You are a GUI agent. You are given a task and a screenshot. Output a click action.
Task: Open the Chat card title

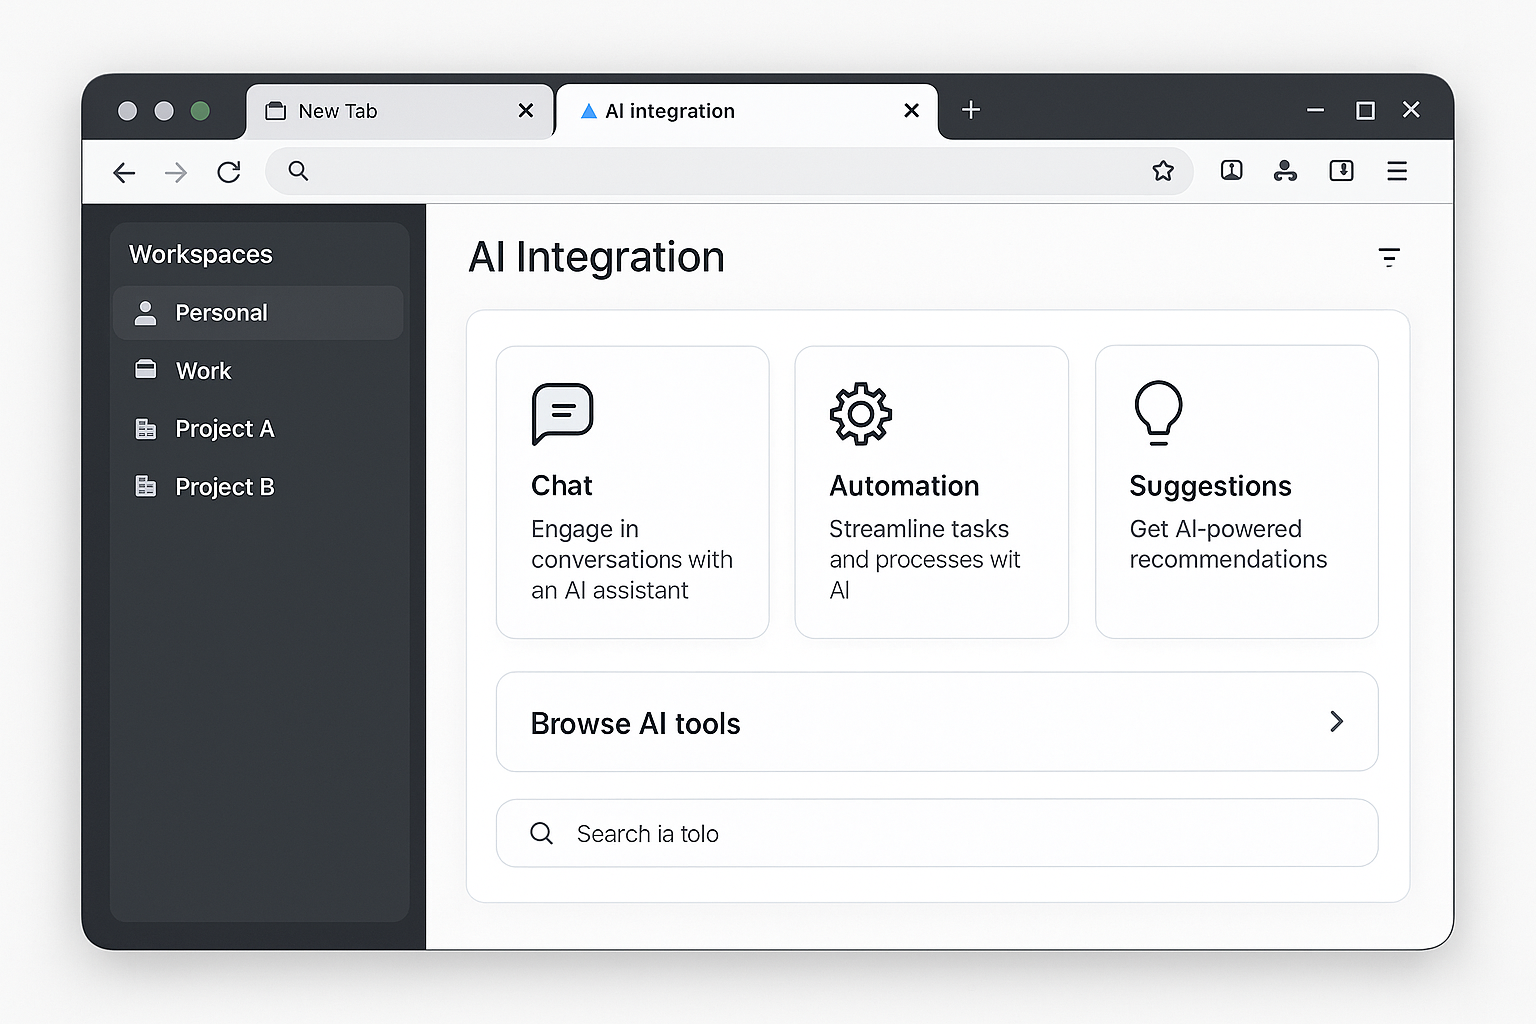(562, 486)
